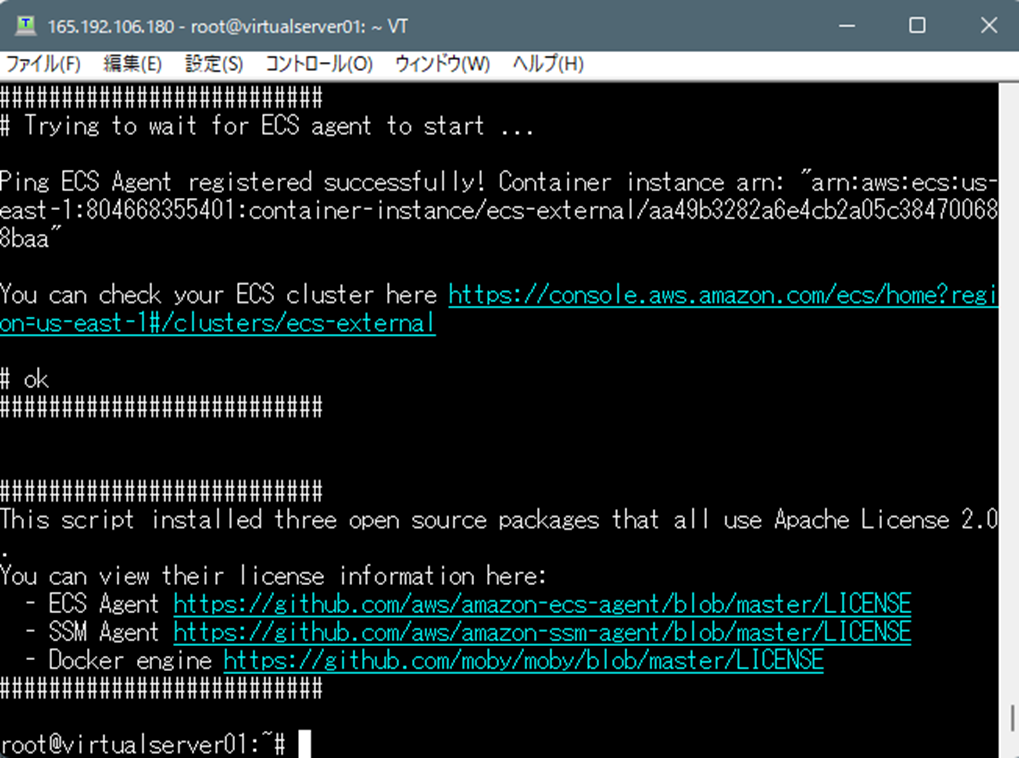Open the ECS Agent LICENSE GitHub link
Screen dimensions: 1019x758
pos(542,604)
